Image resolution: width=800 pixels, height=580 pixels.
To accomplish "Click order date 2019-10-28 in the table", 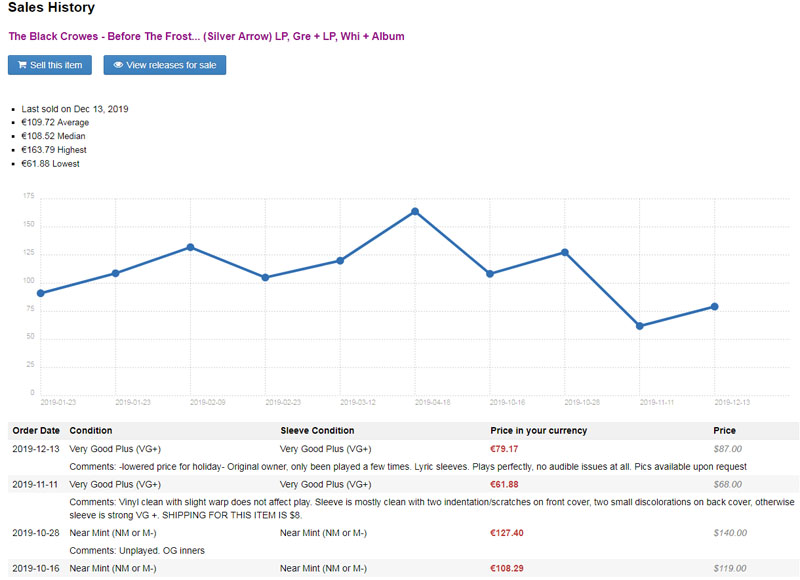I will coord(36,533).
